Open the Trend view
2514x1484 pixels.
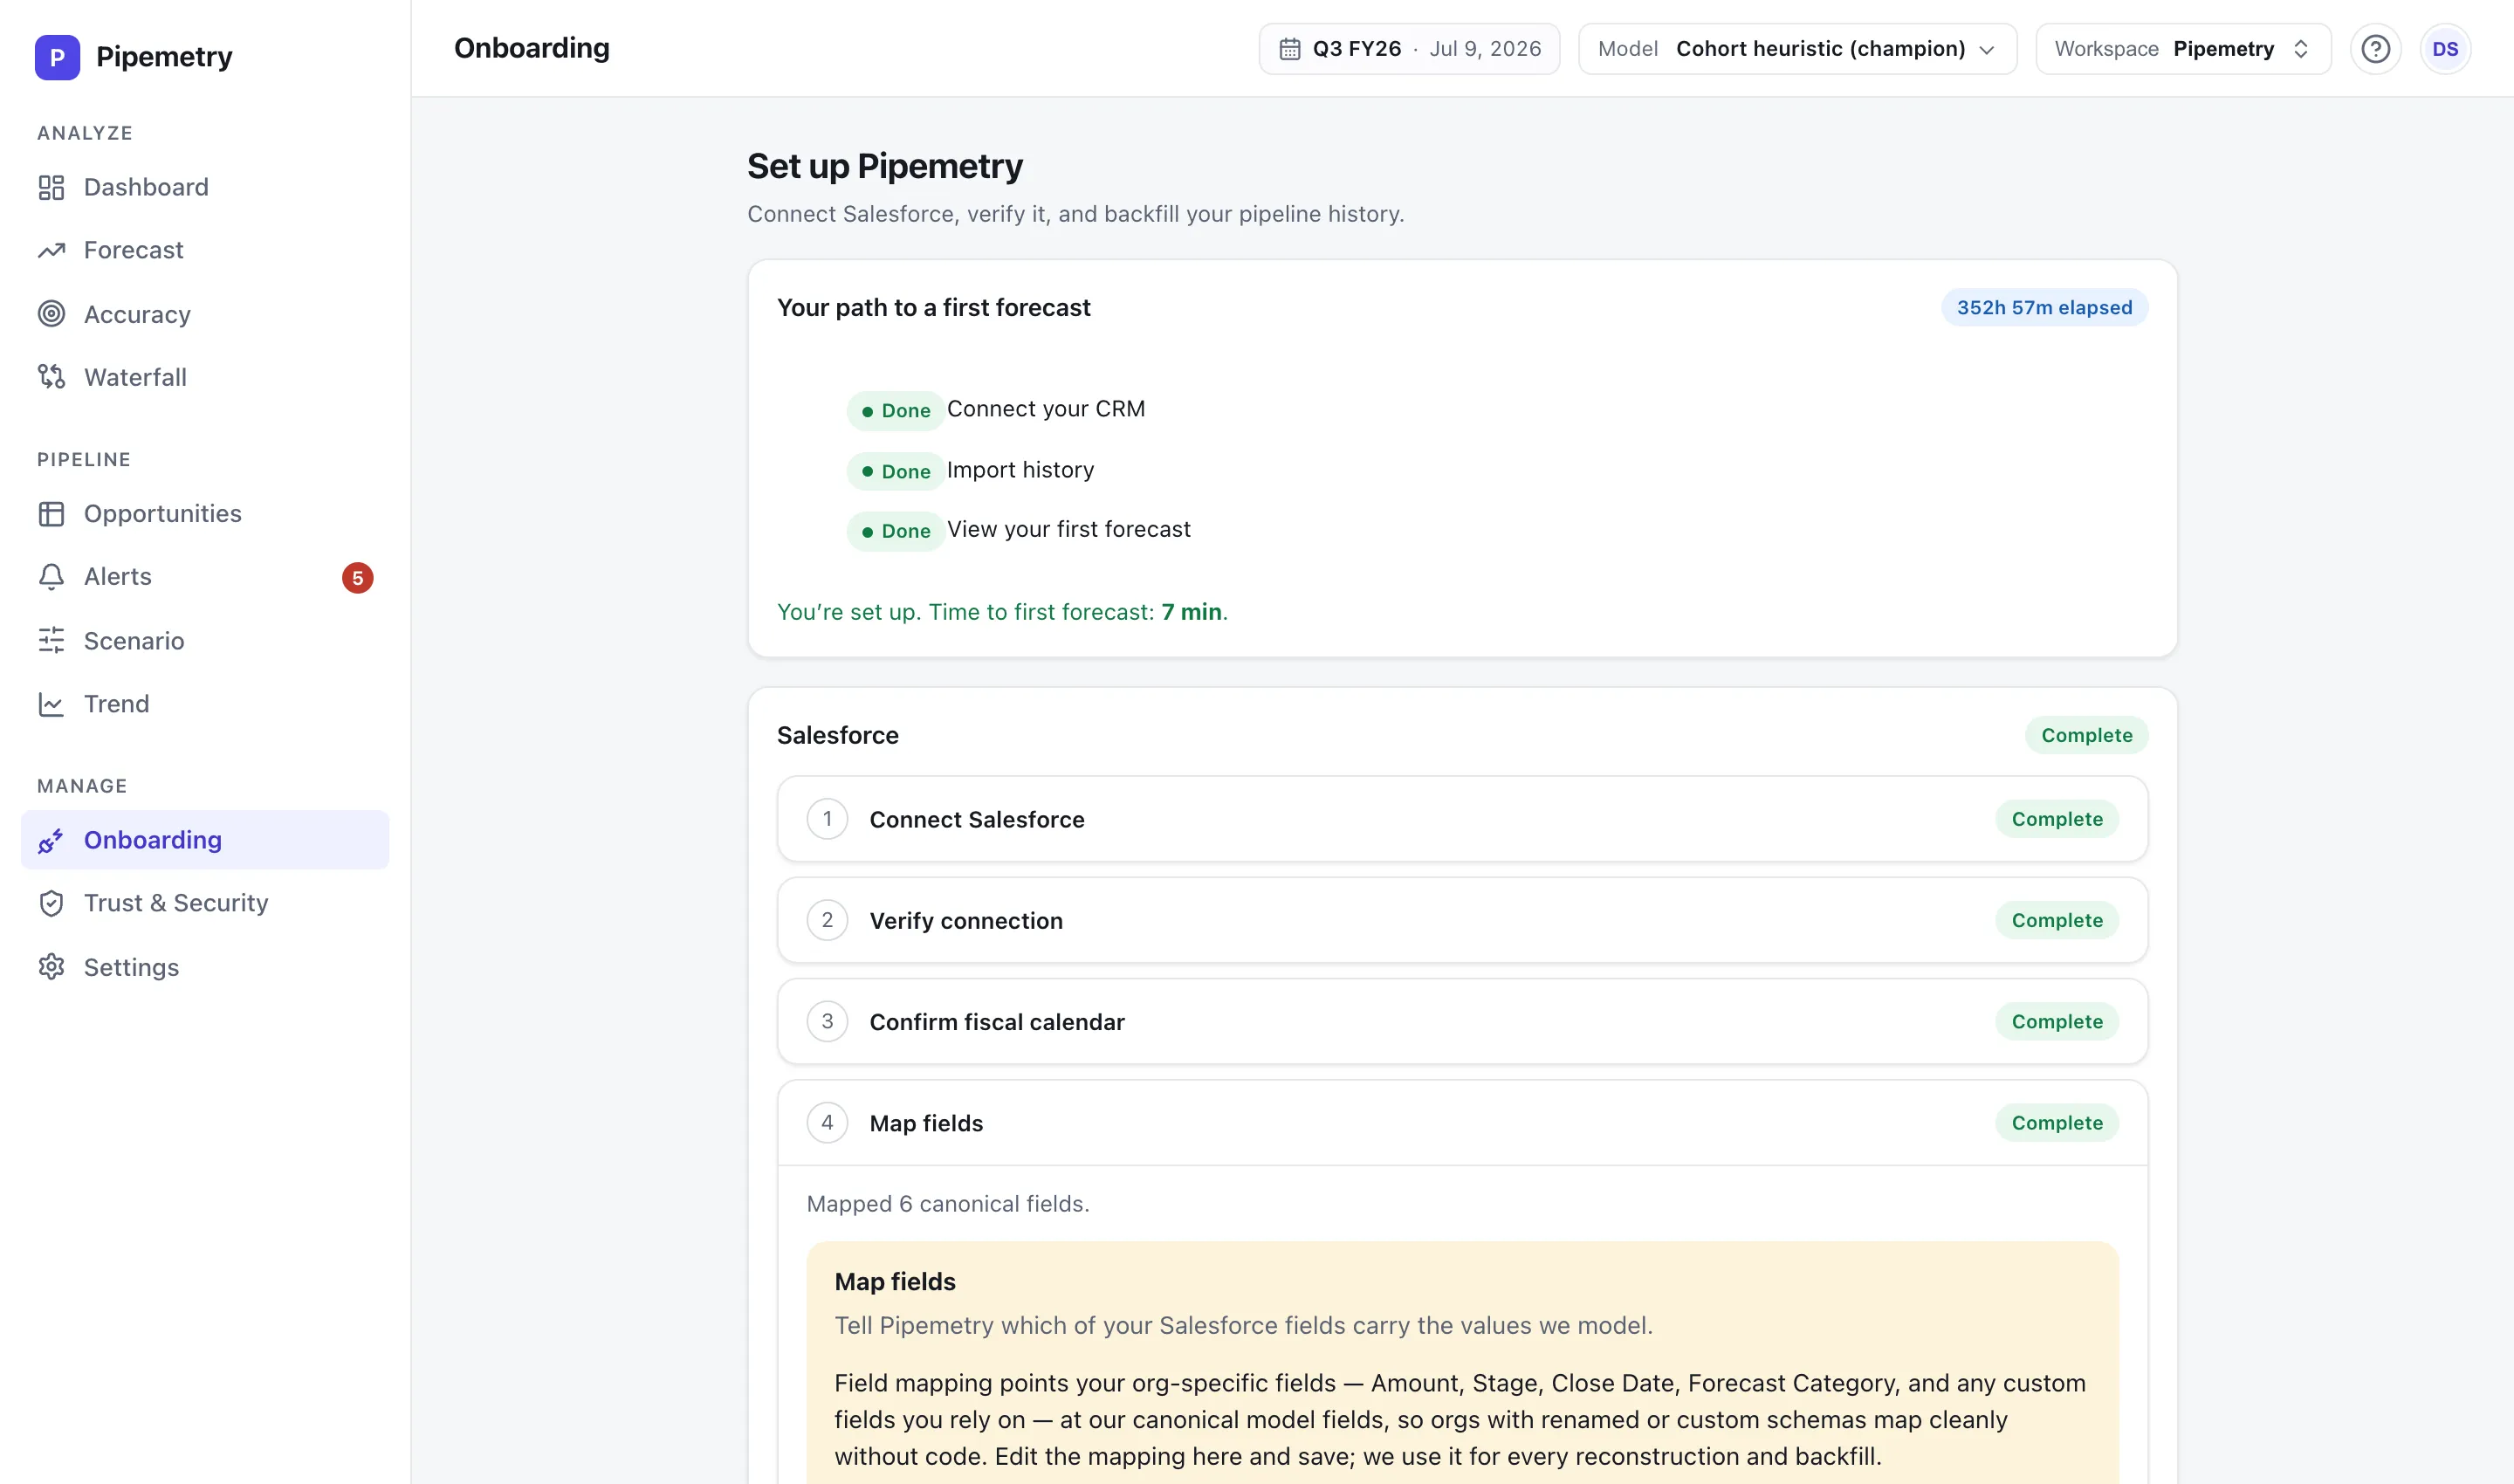pyautogui.click(x=204, y=704)
